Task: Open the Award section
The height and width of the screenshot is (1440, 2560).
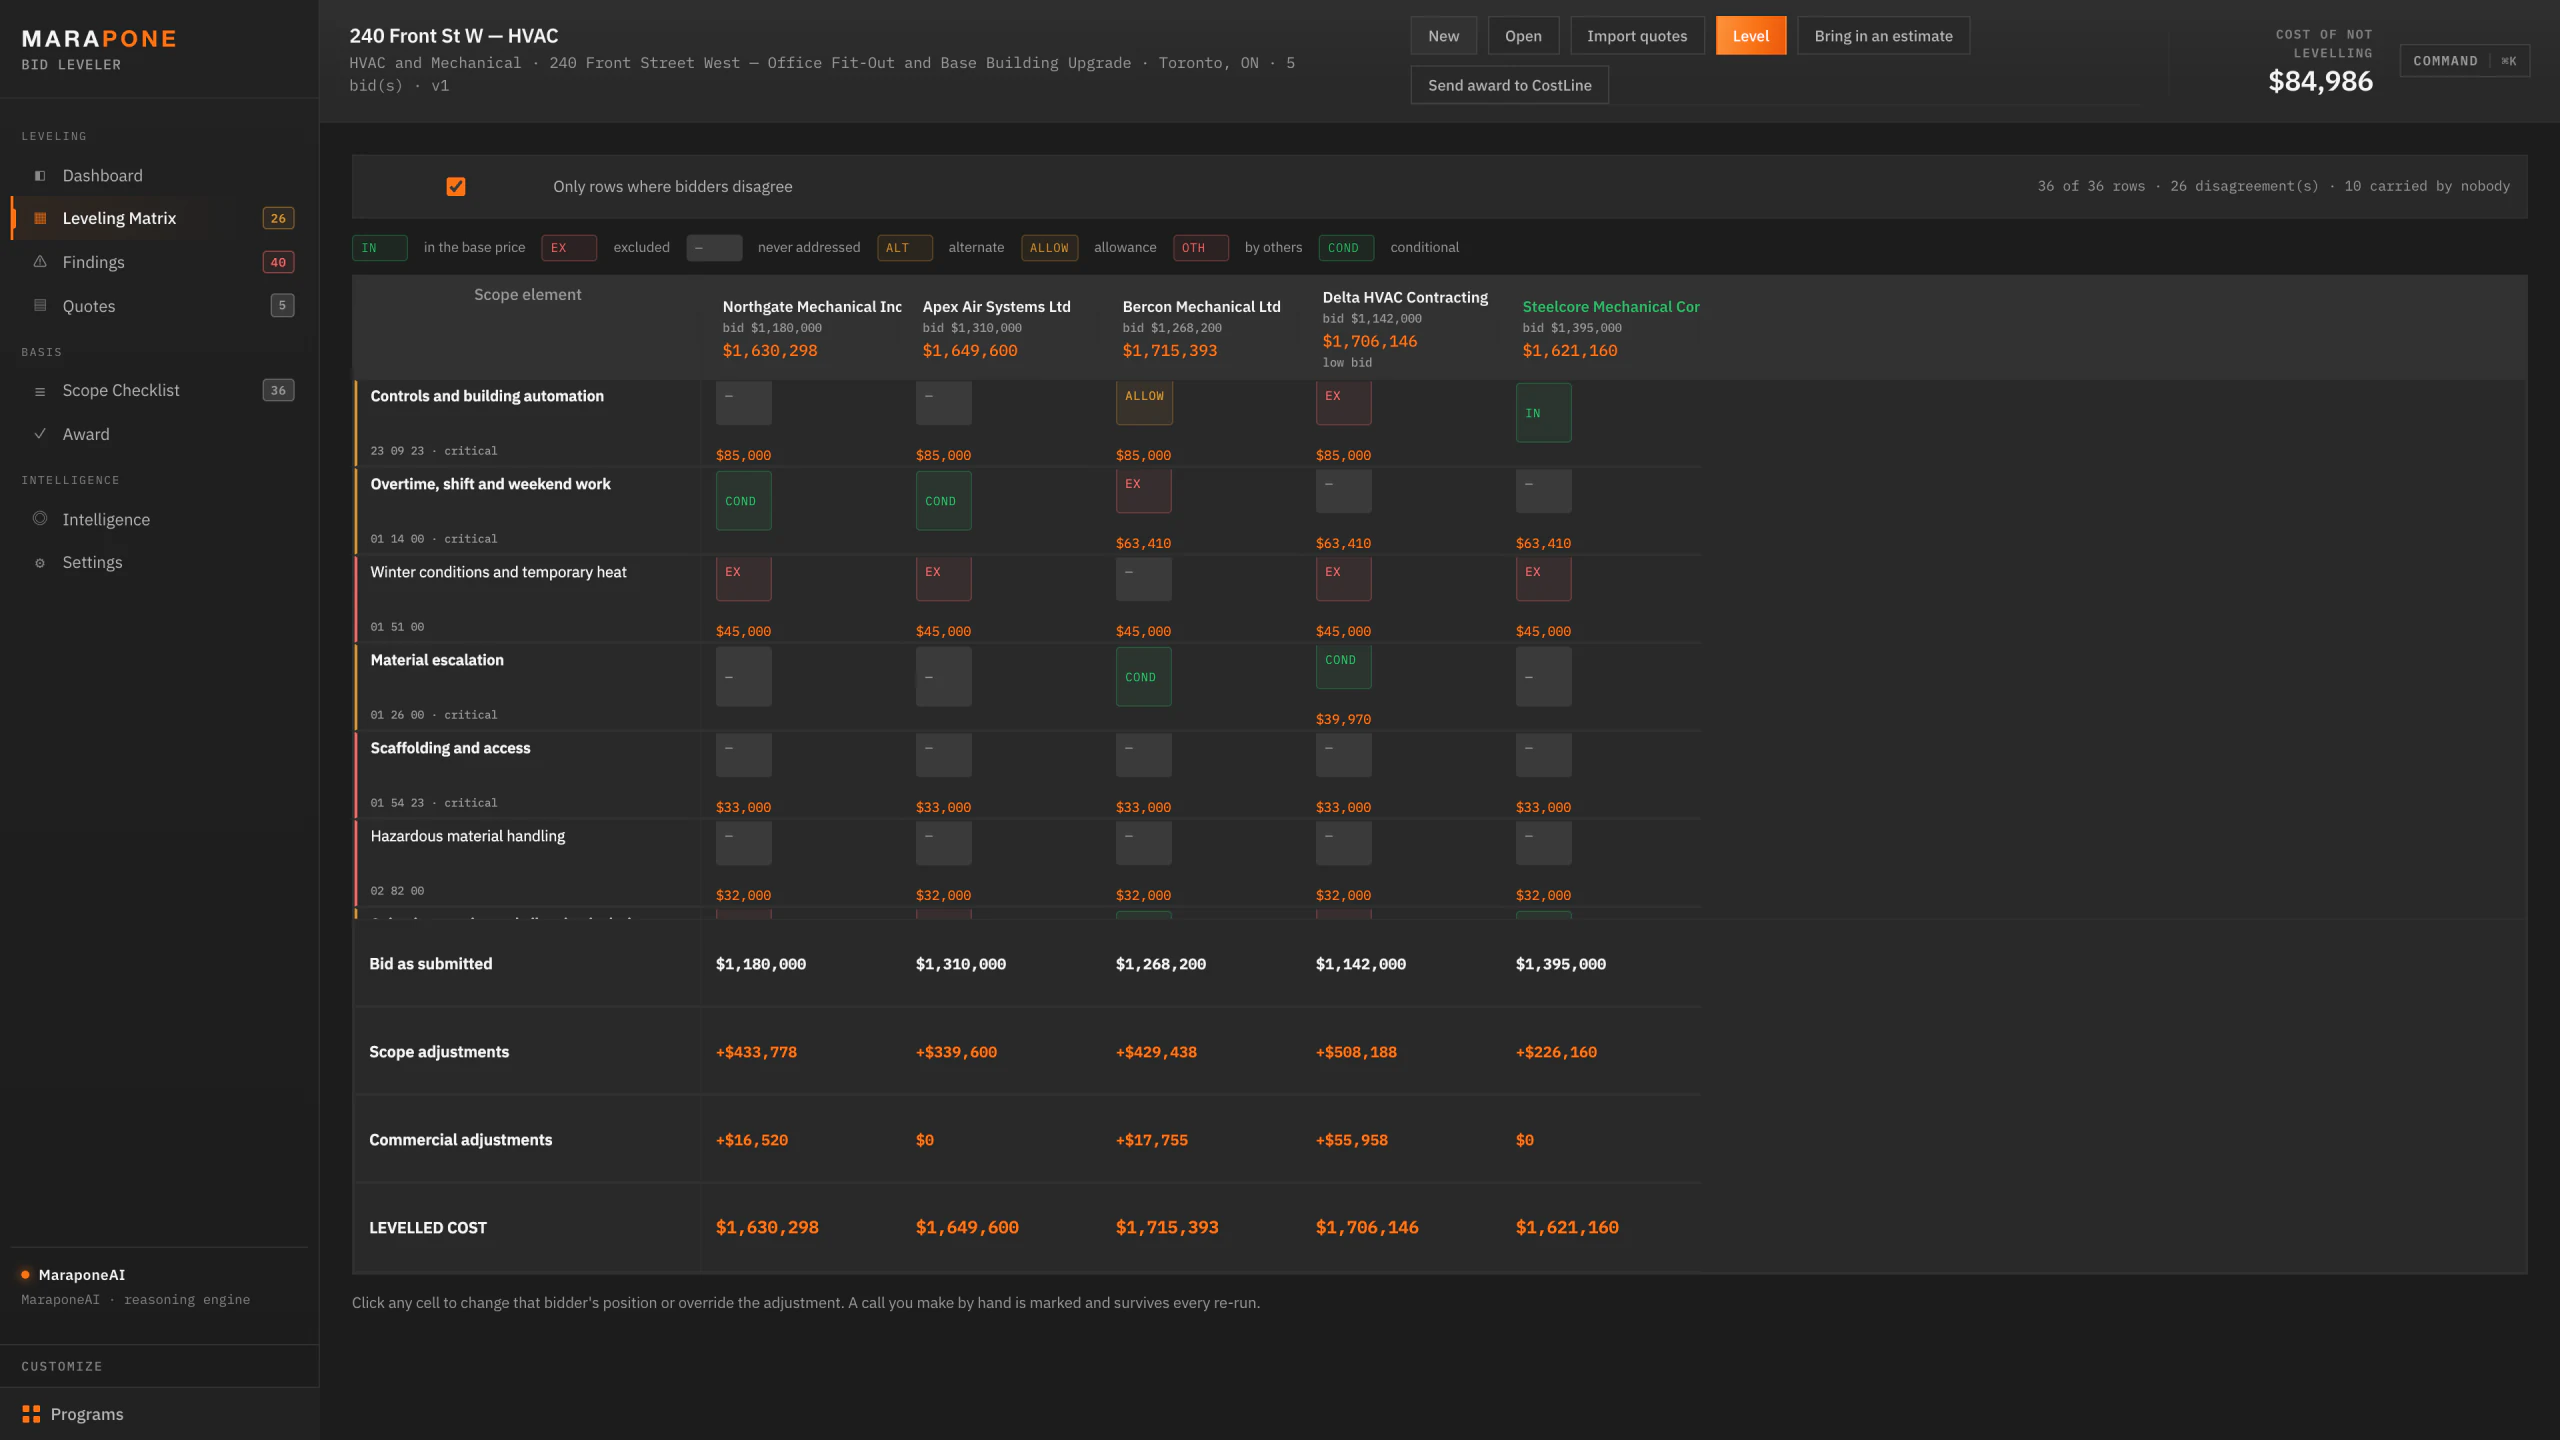Action: (x=160, y=434)
